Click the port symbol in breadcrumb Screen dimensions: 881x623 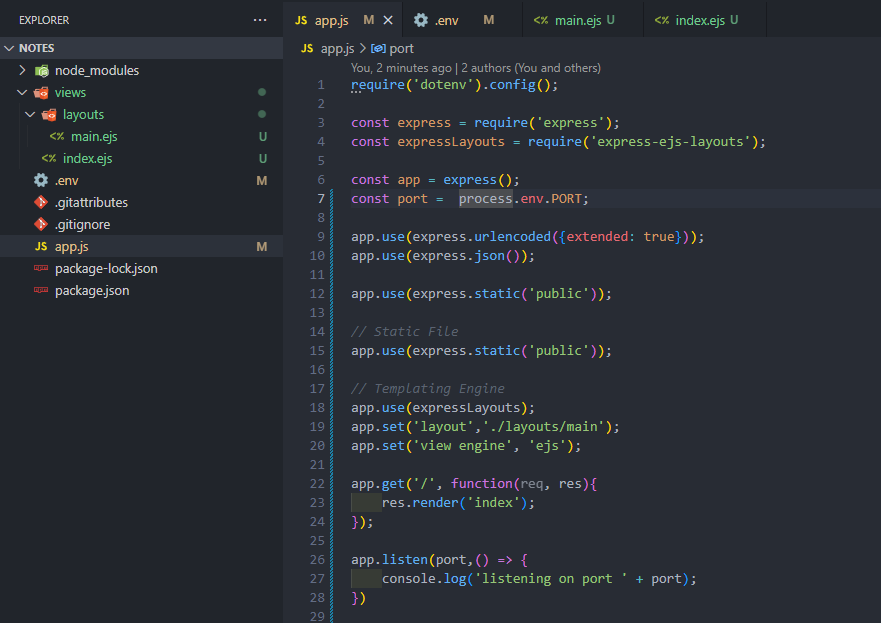coord(401,48)
